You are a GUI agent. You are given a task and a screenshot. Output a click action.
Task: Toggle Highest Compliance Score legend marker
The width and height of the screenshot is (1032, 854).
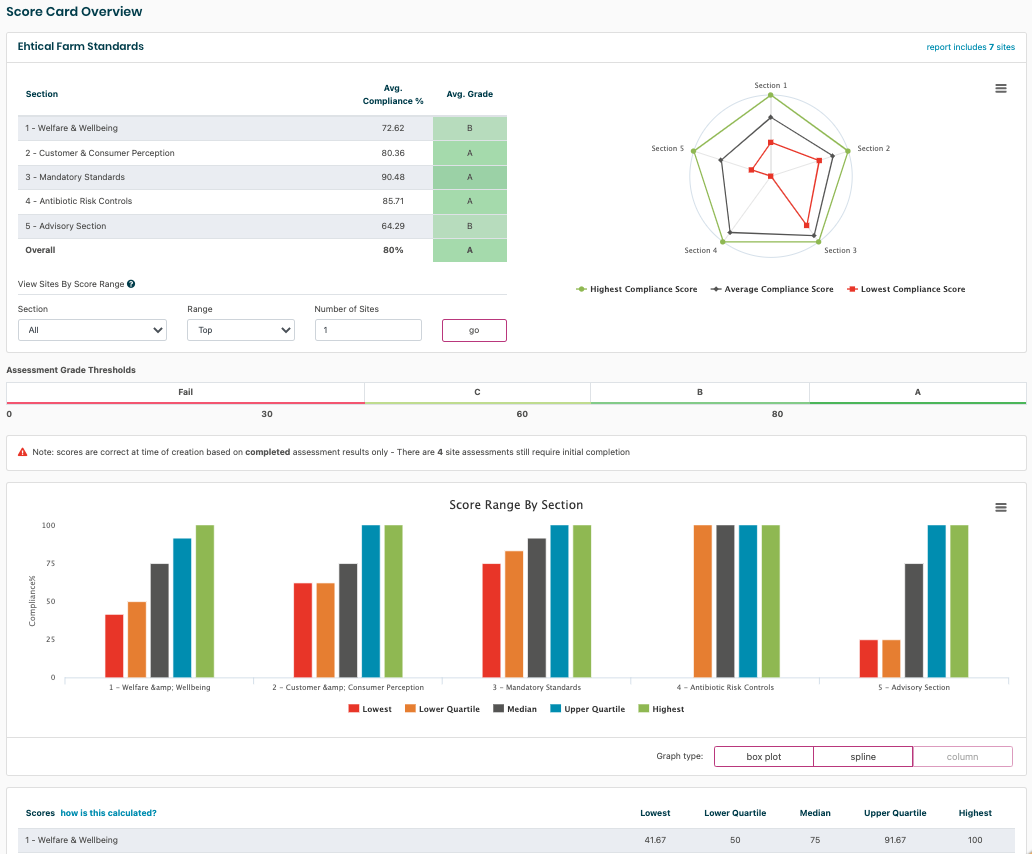tap(581, 289)
